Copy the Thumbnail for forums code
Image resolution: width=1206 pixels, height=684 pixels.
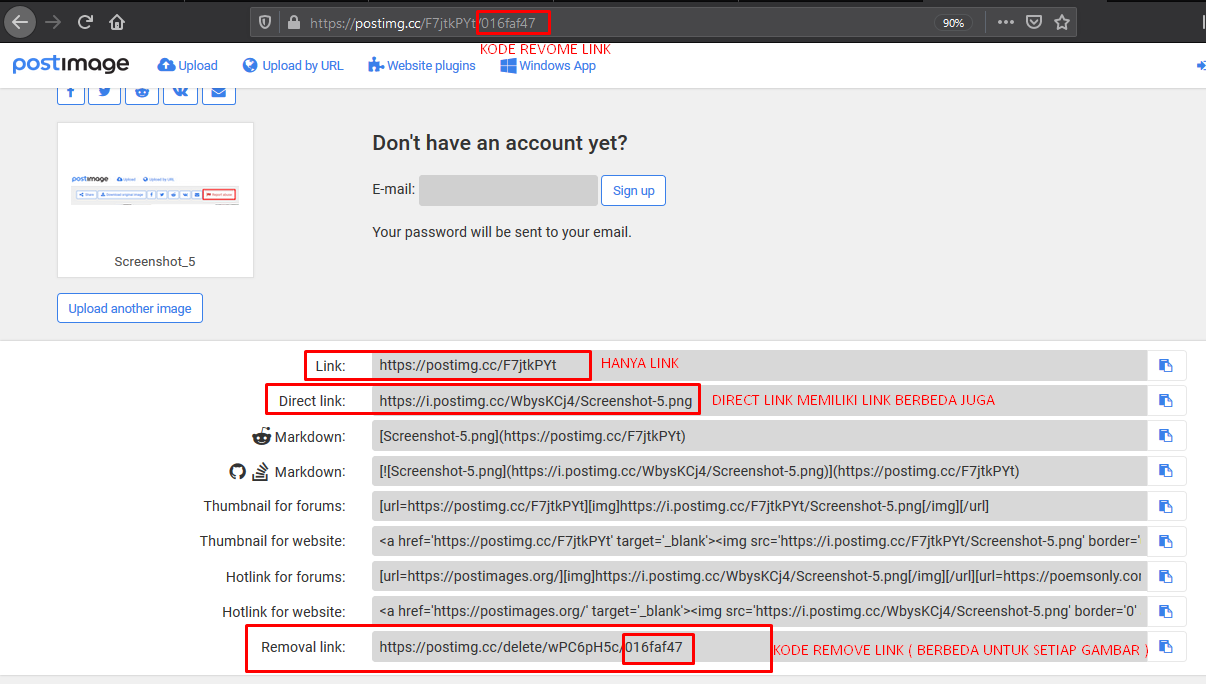pyautogui.click(x=1165, y=506)
